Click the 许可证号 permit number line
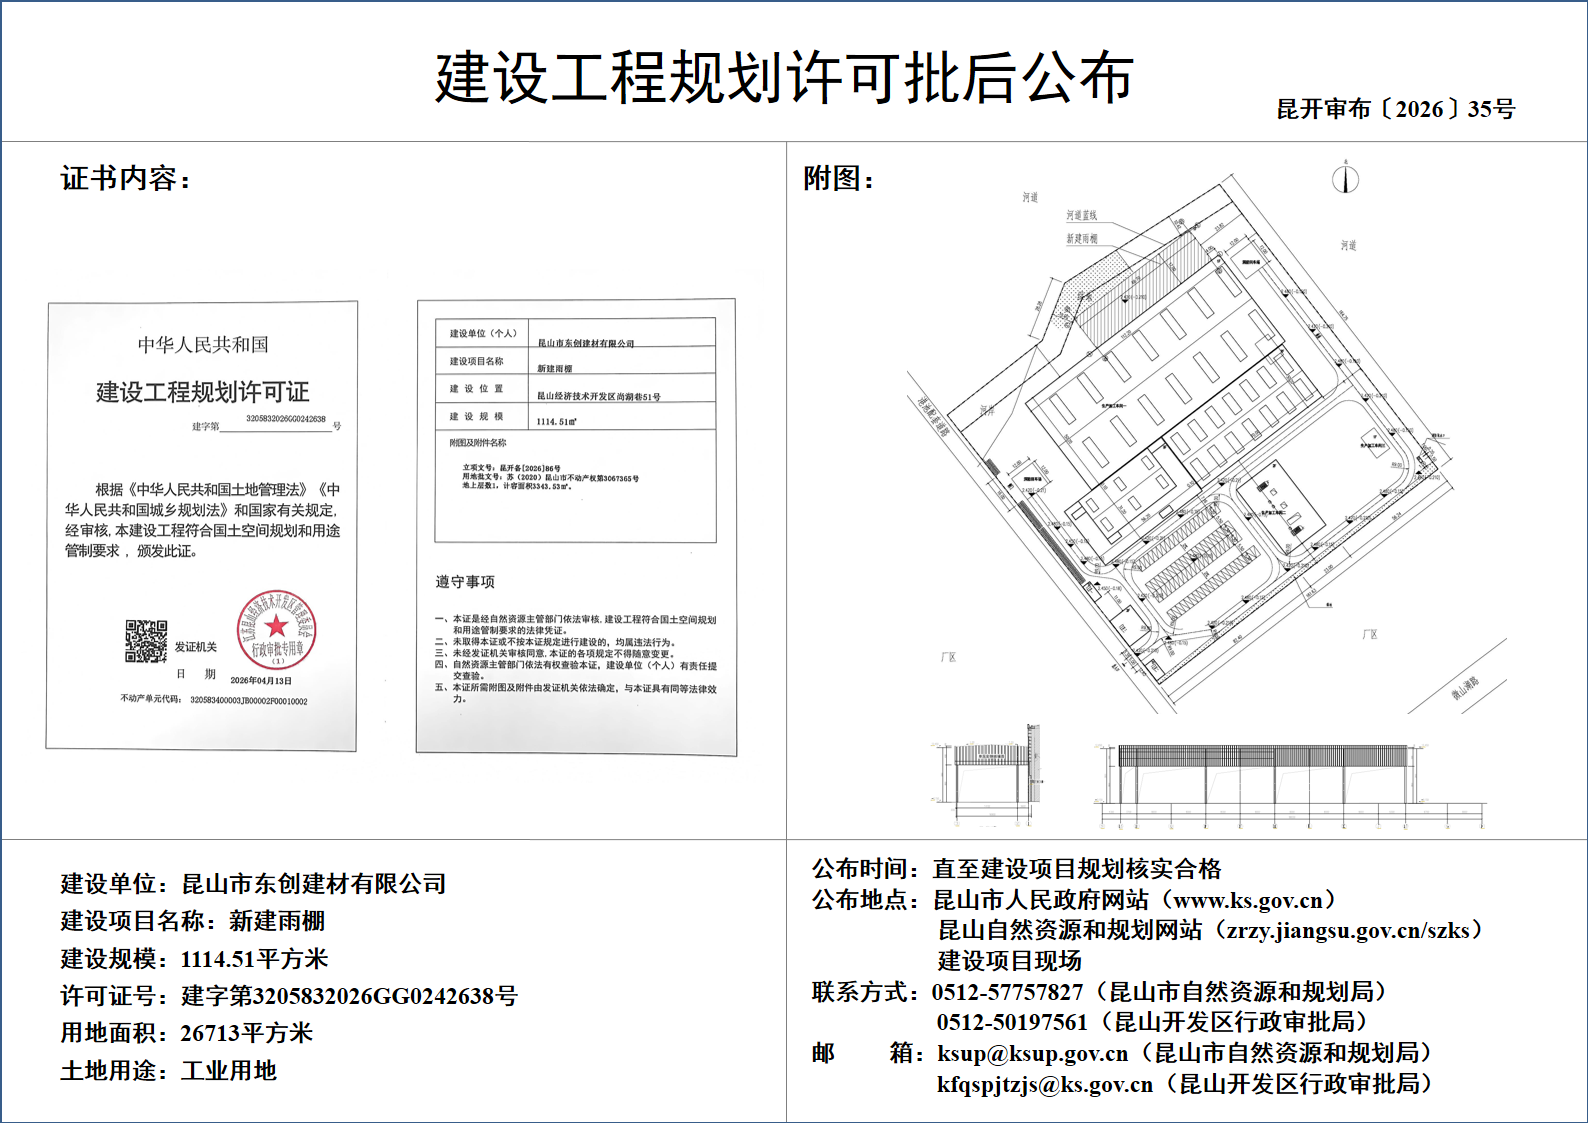 (x=289, y=996)
